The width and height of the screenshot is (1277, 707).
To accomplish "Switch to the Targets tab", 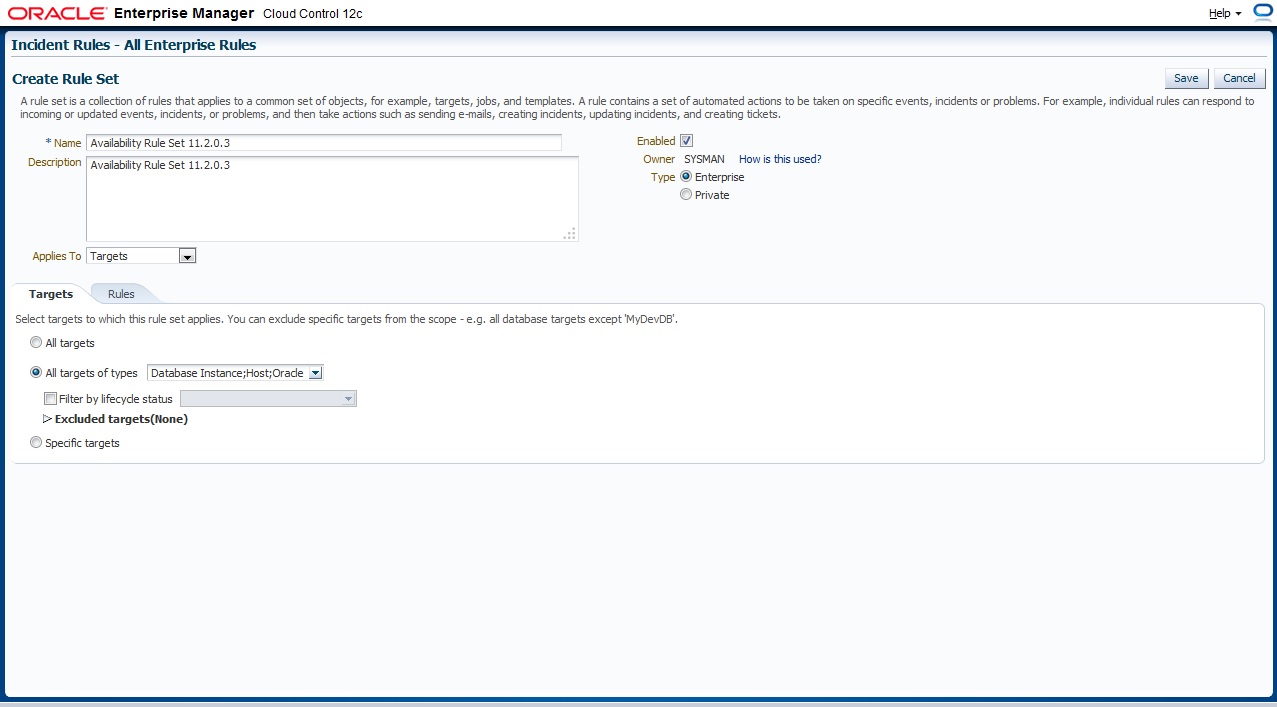I will pos(51,294).
